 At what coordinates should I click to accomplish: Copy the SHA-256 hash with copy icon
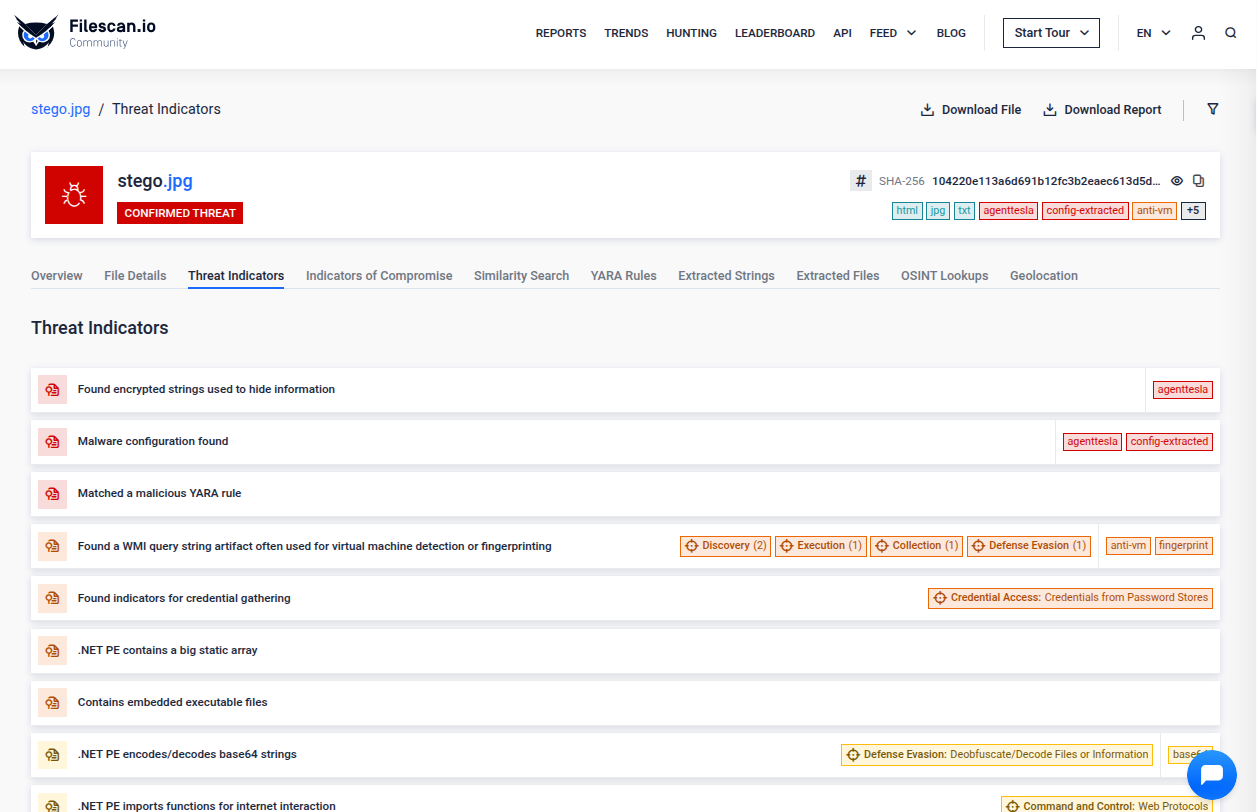1199,181
